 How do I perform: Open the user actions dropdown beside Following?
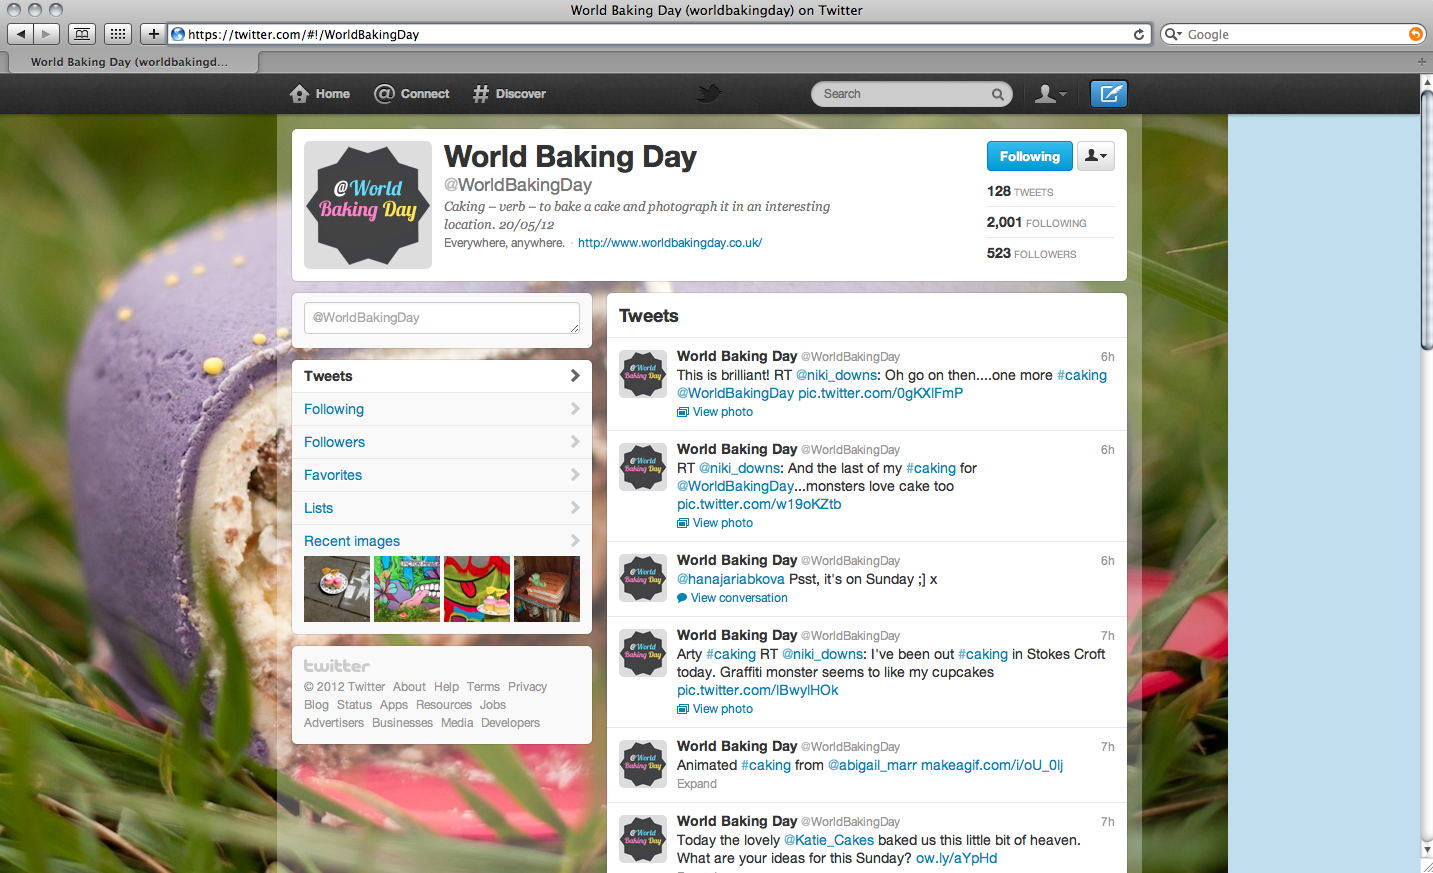[x=1096, y=156]
